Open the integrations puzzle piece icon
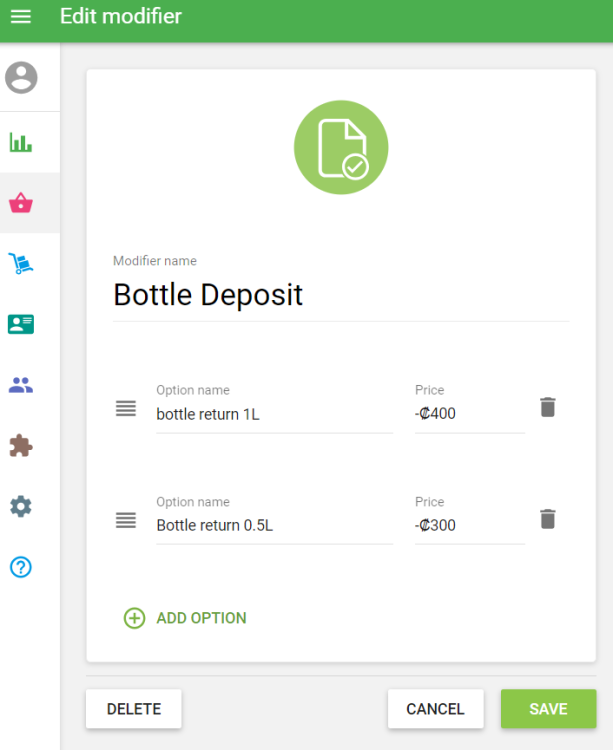 pyautogui.click(x=21, y=446)
